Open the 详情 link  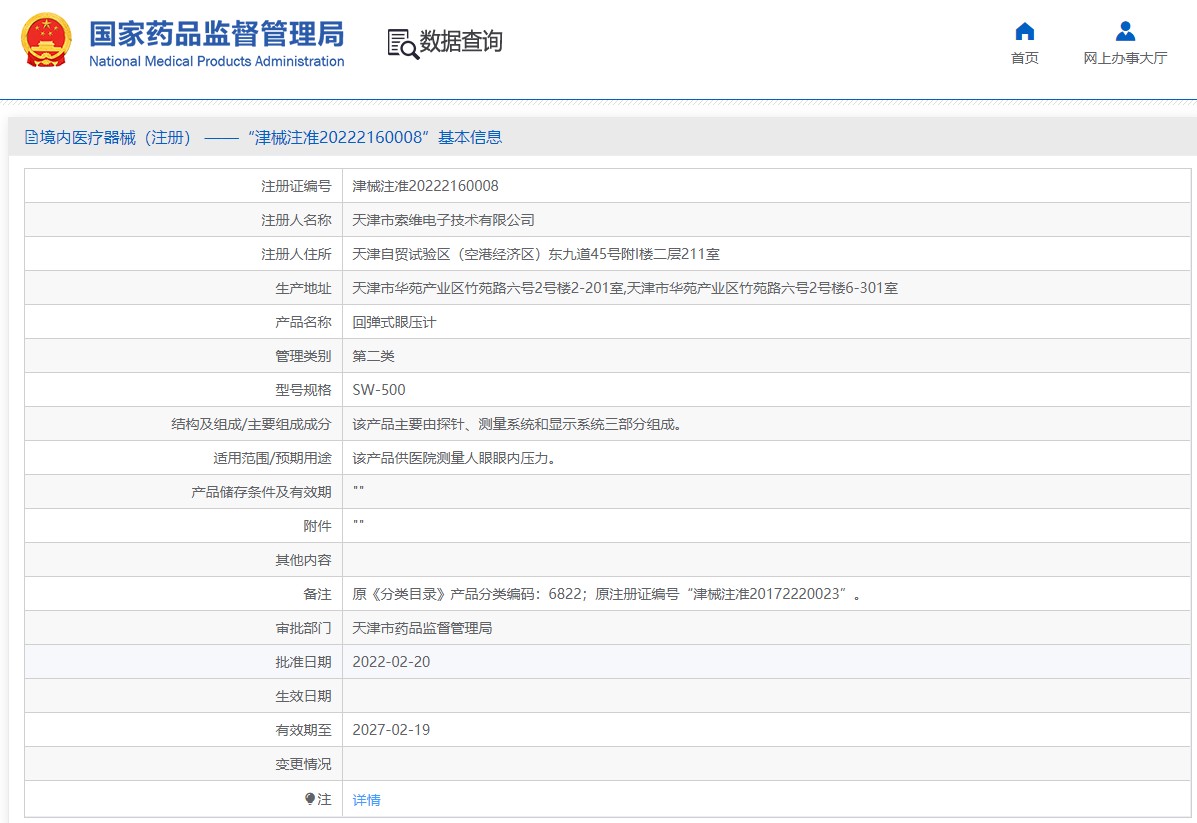367,800
